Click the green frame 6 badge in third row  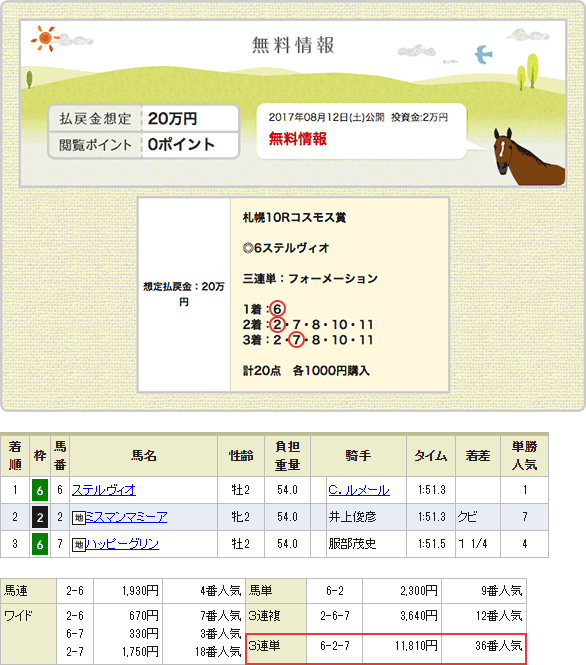(40, 544)
